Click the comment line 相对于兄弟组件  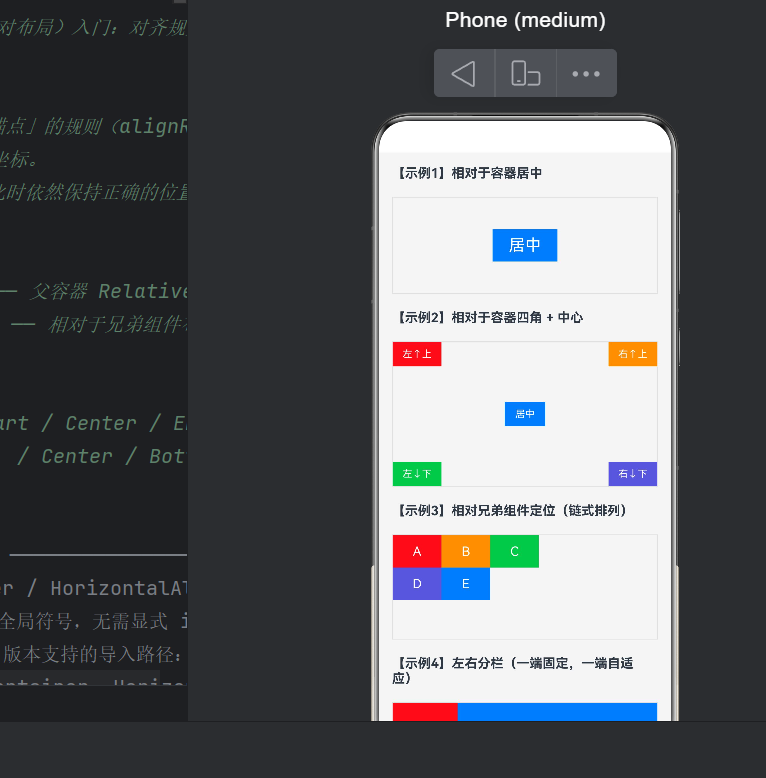click(99, 324)
